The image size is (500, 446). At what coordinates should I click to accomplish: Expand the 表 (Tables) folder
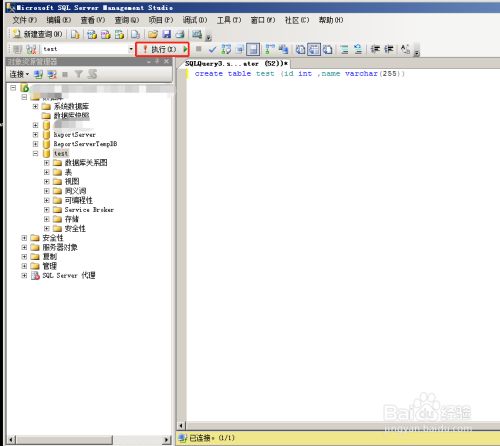46,172
